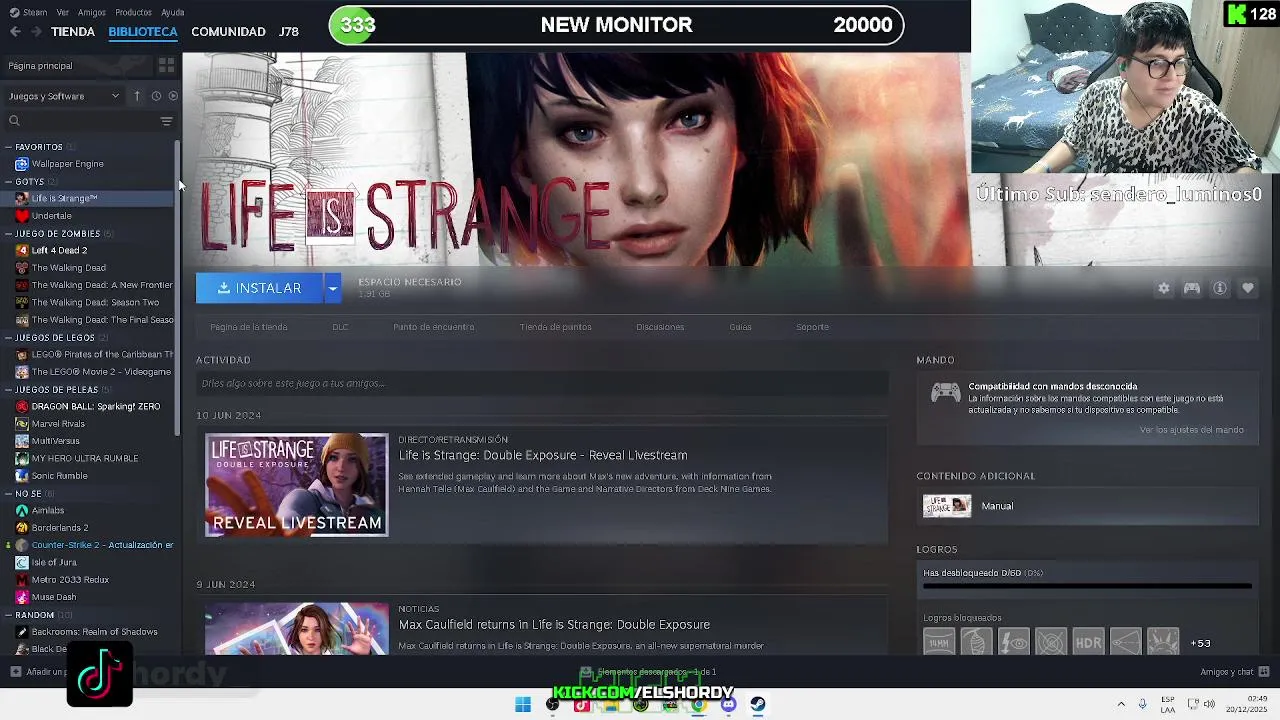Filter ready-to-play games with play icon
The image size is (1280, 720).
tap(173, 96)
